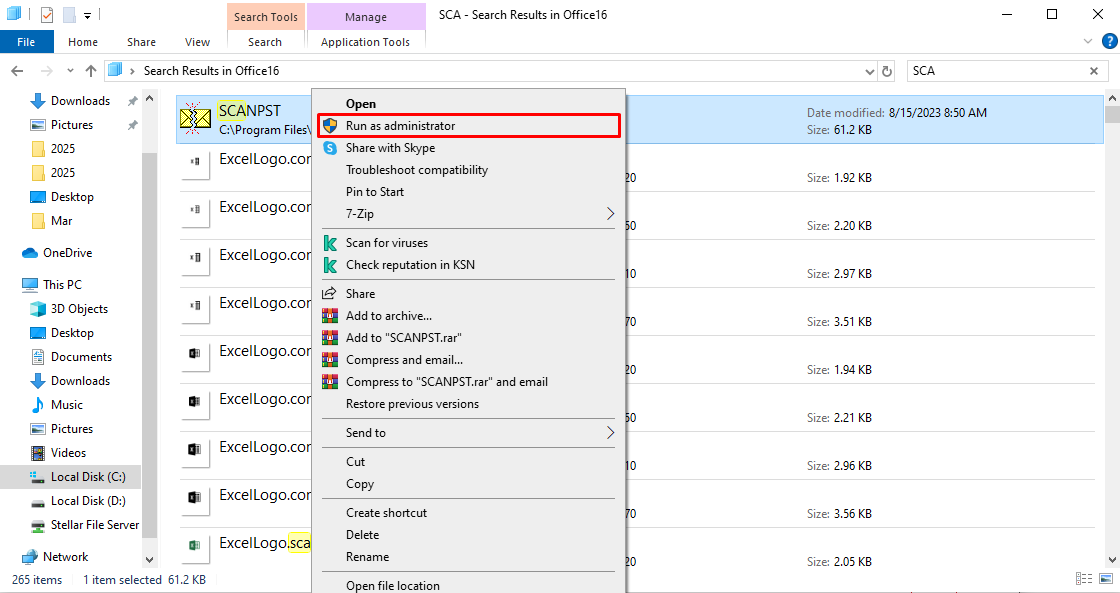This screenshot has height=593, width=1120.
Task: Click the Kaspersky Scan for viruses icon
Action: [x=330, y=242]
